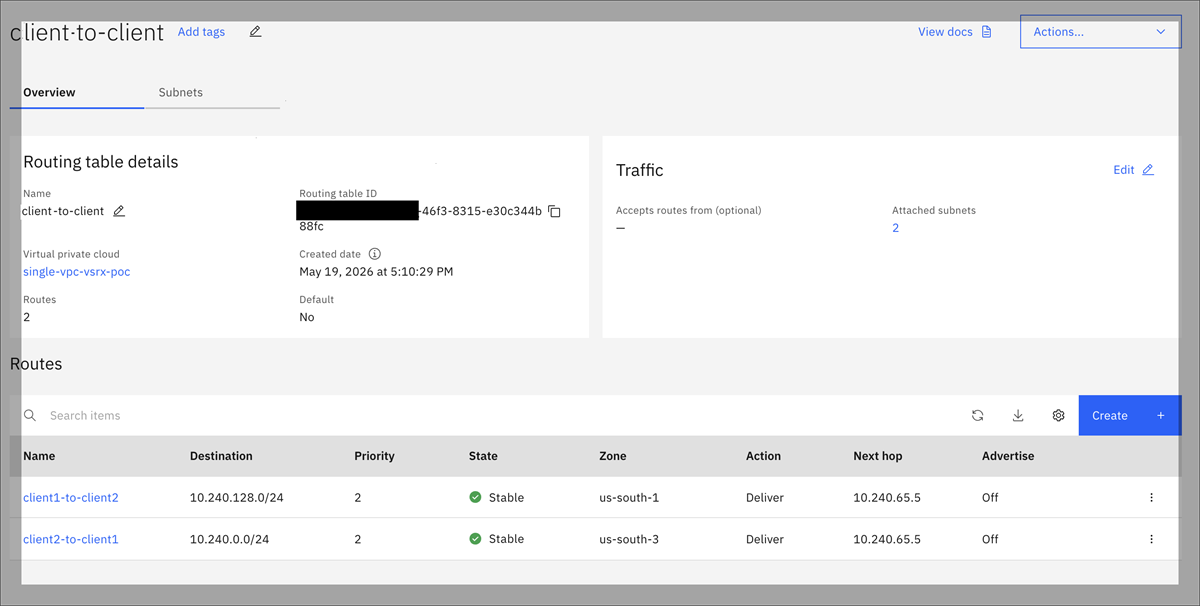Download the routes list
1200x606 pixels.
(x=1018, y=415)
